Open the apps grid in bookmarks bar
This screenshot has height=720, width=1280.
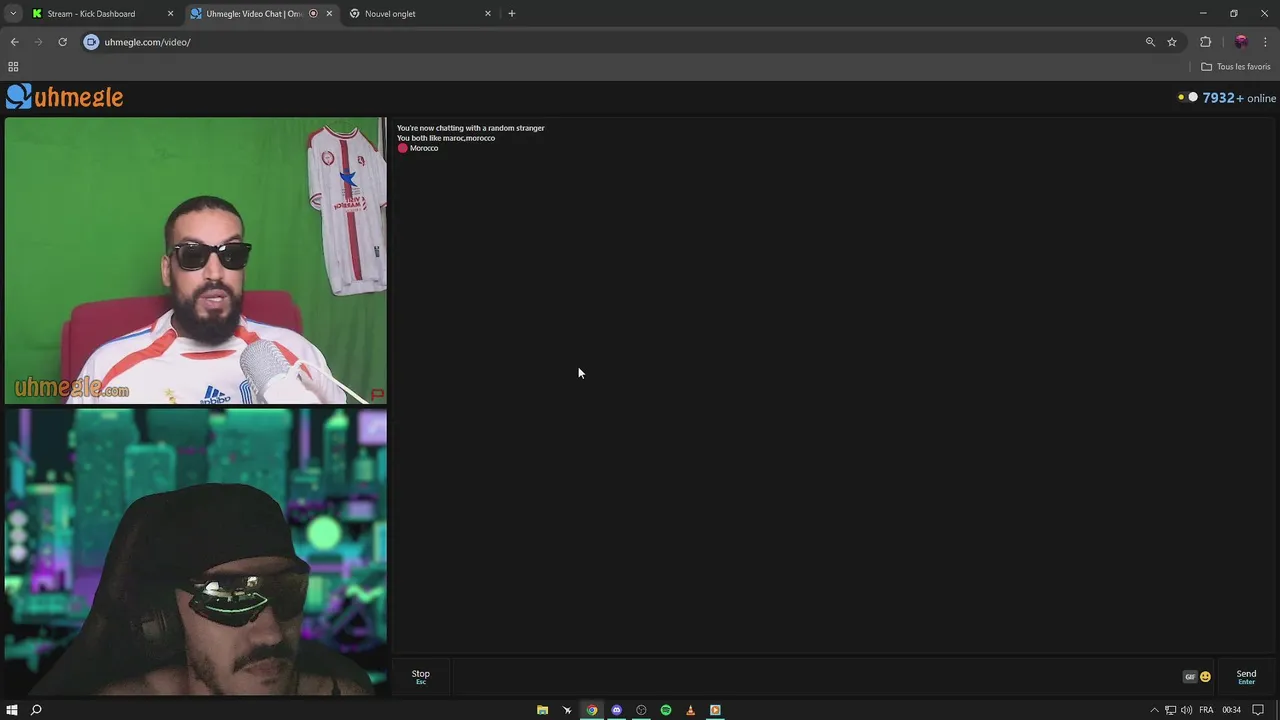13,67
